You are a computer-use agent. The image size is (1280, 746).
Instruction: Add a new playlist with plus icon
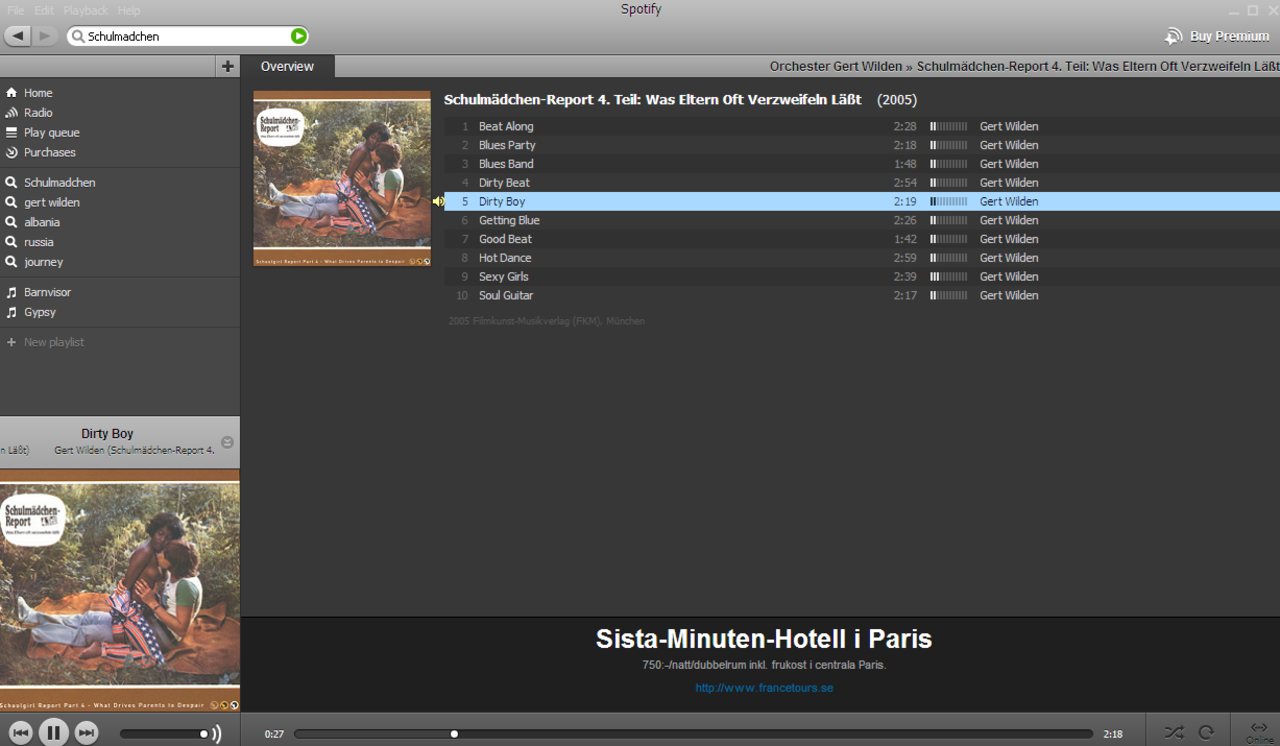228,66
